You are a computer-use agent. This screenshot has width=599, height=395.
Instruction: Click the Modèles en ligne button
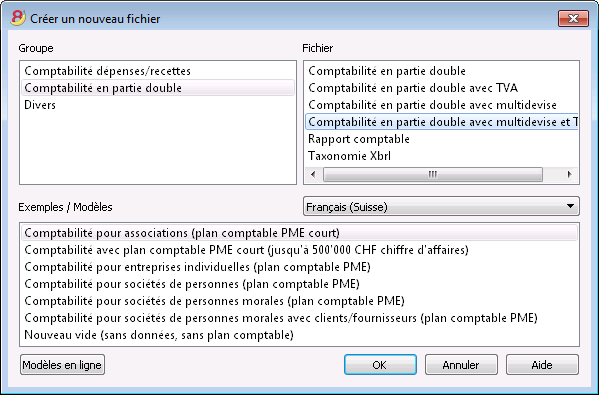(62, 365)
